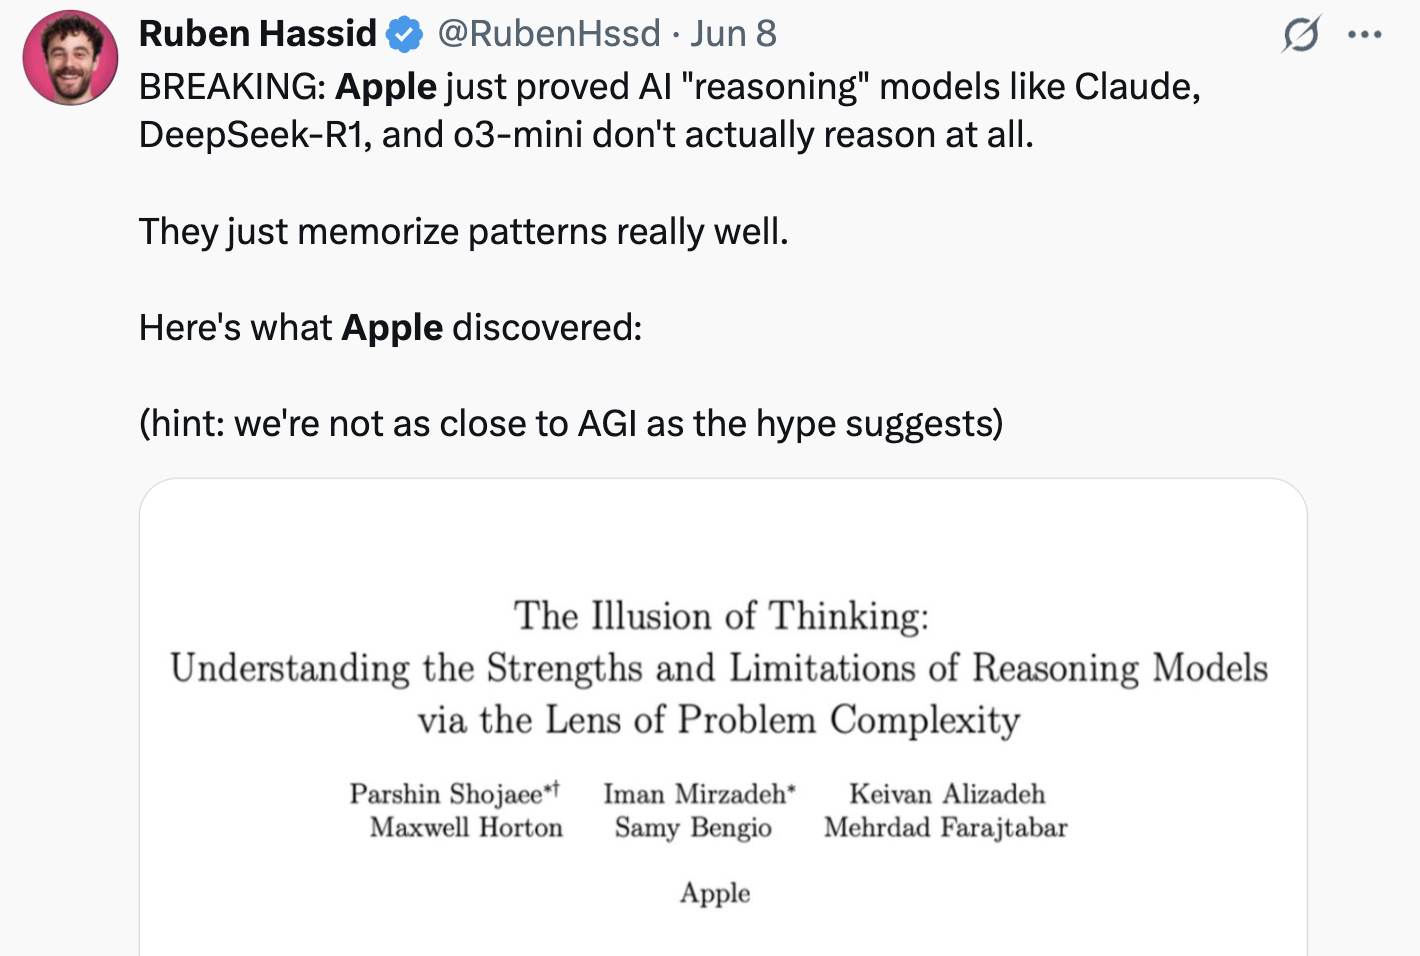Select author name Mehrdad Farajtabar
This screenshot has width=1420, height=956.
point(946,828)
